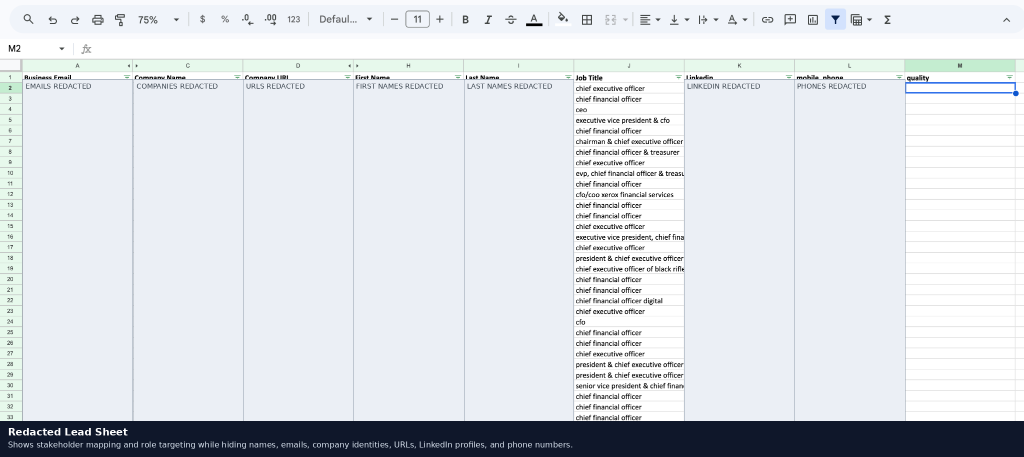The image size is (1024, 457).
Task: Open filter on Last Name header
Action: click(568, 77)
